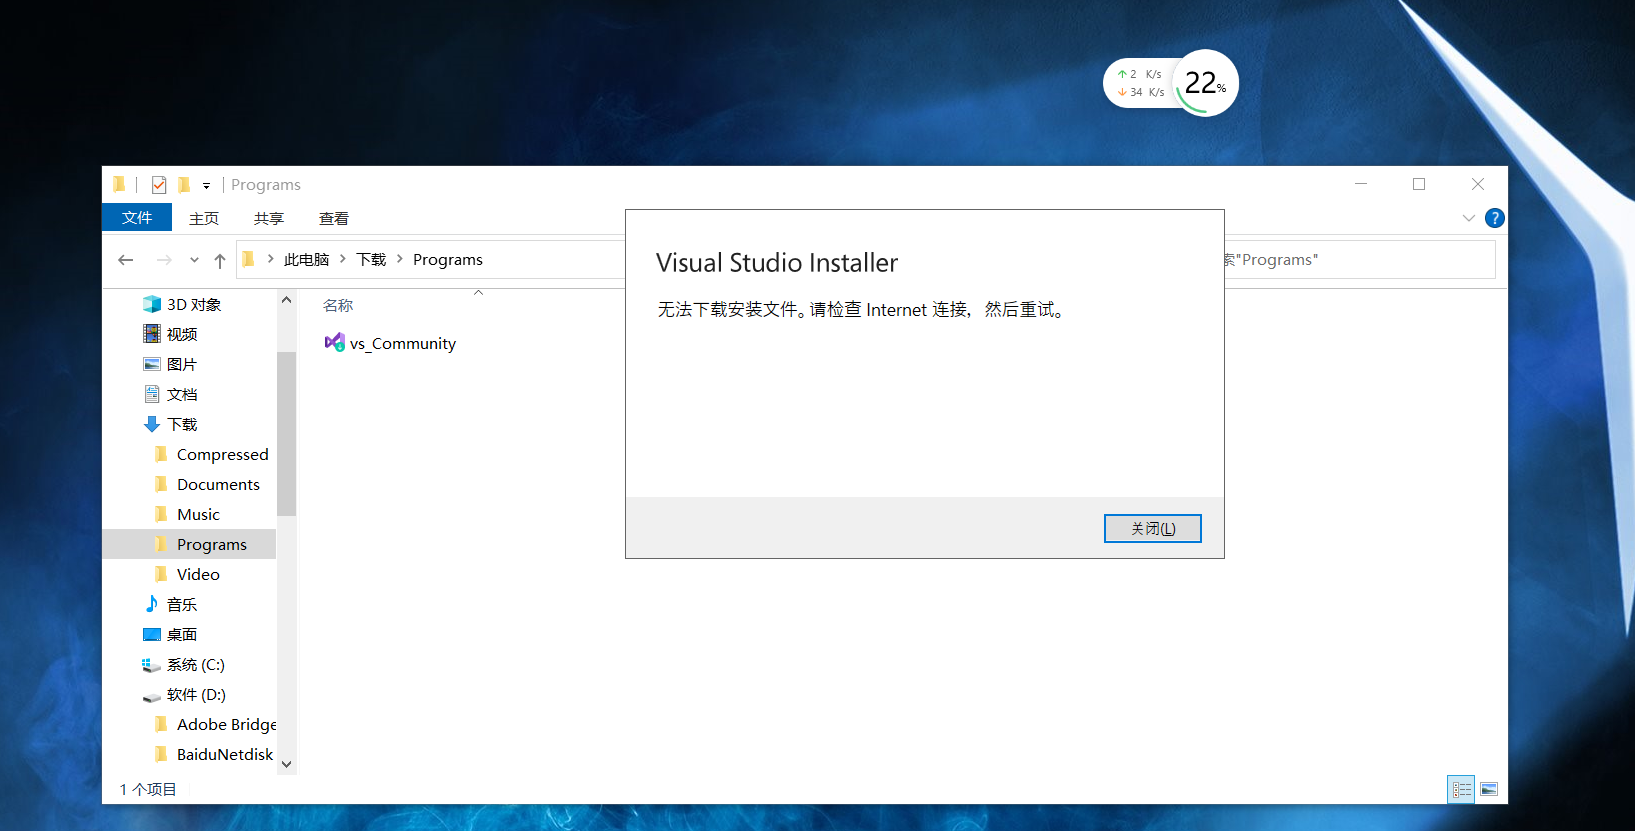Image resolution: width=1635 pixels, height=831 pixels.
Task: Switch to large icons view
Action: coord(1489,789)
